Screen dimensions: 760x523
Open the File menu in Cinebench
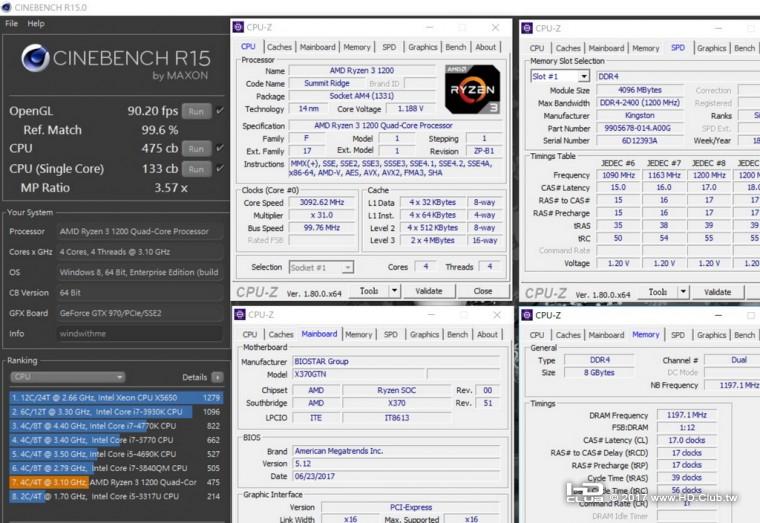[11, 23]
